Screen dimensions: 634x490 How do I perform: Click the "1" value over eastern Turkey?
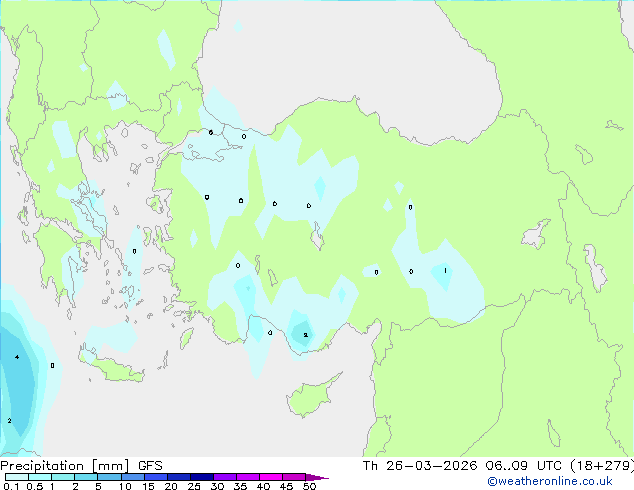click(x=445, y=270)
